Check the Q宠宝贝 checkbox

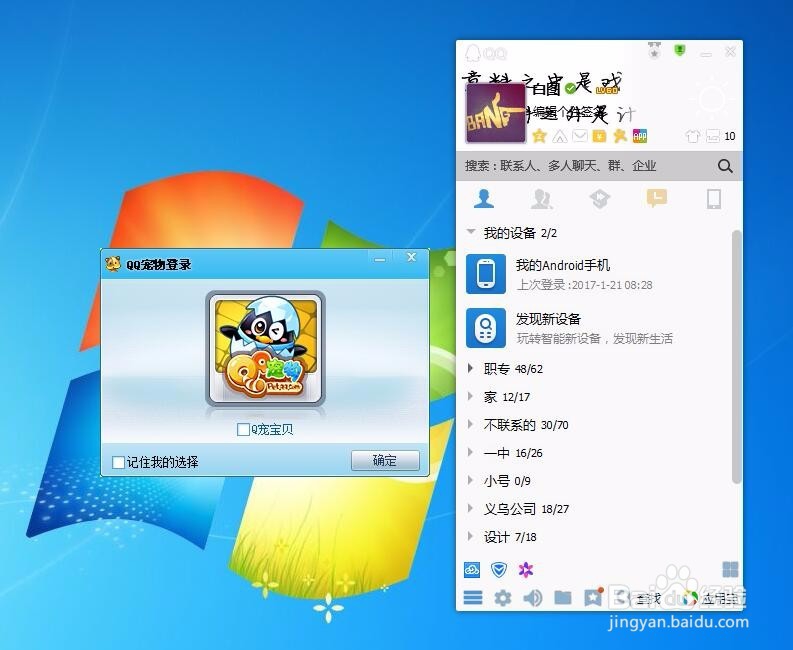coord(243,430)
